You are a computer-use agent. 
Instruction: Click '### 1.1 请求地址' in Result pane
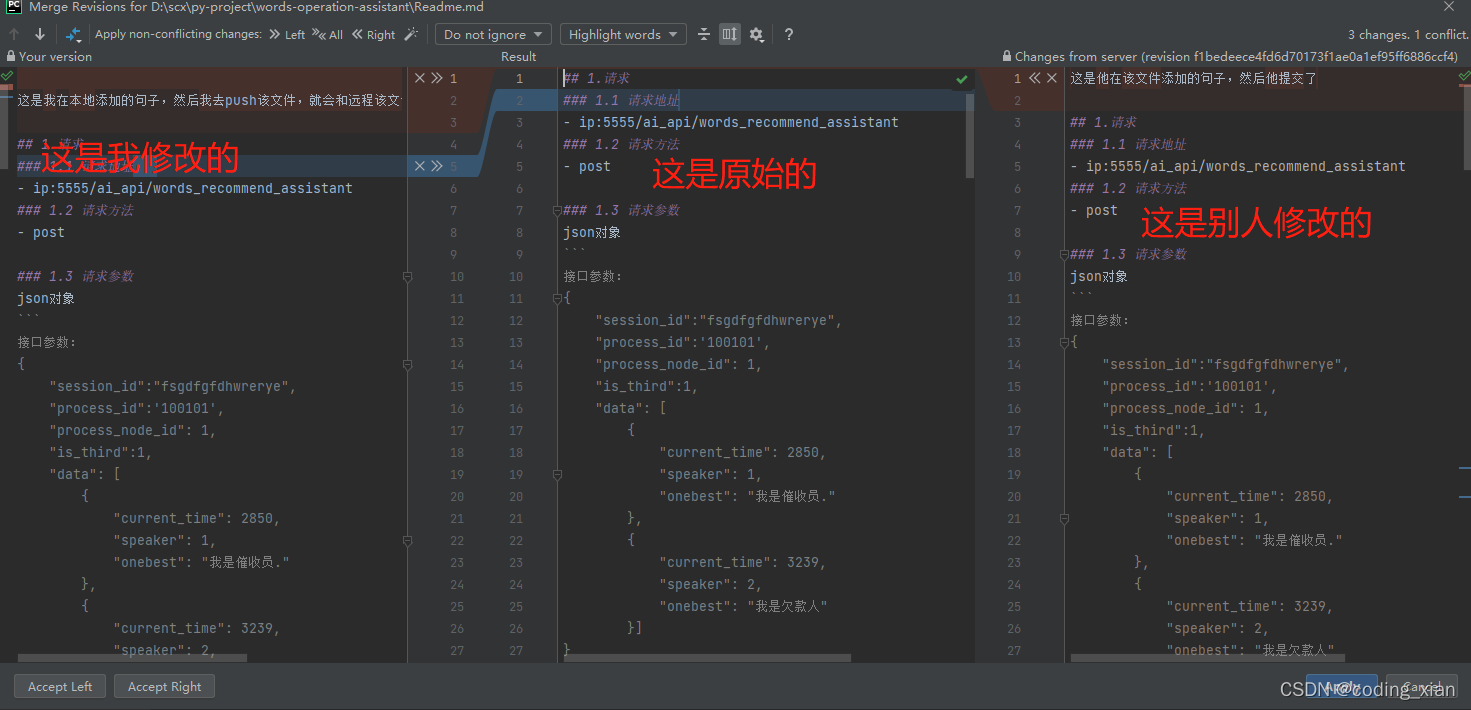(x=621, y=100)
